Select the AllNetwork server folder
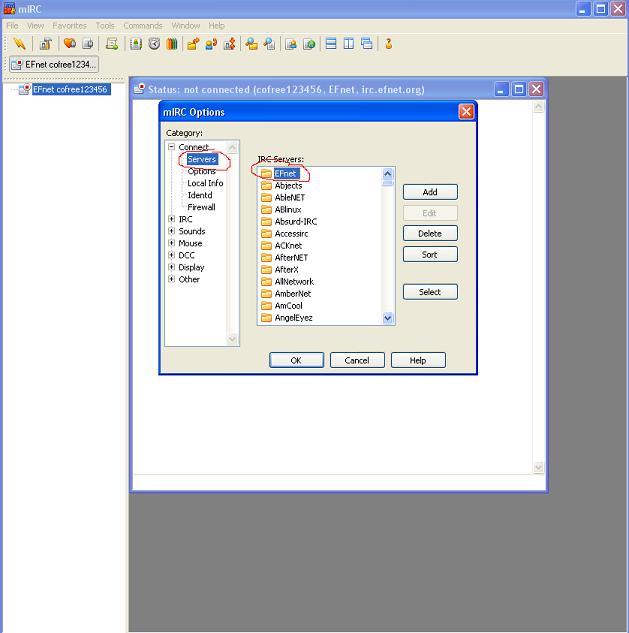 (287, 281)
